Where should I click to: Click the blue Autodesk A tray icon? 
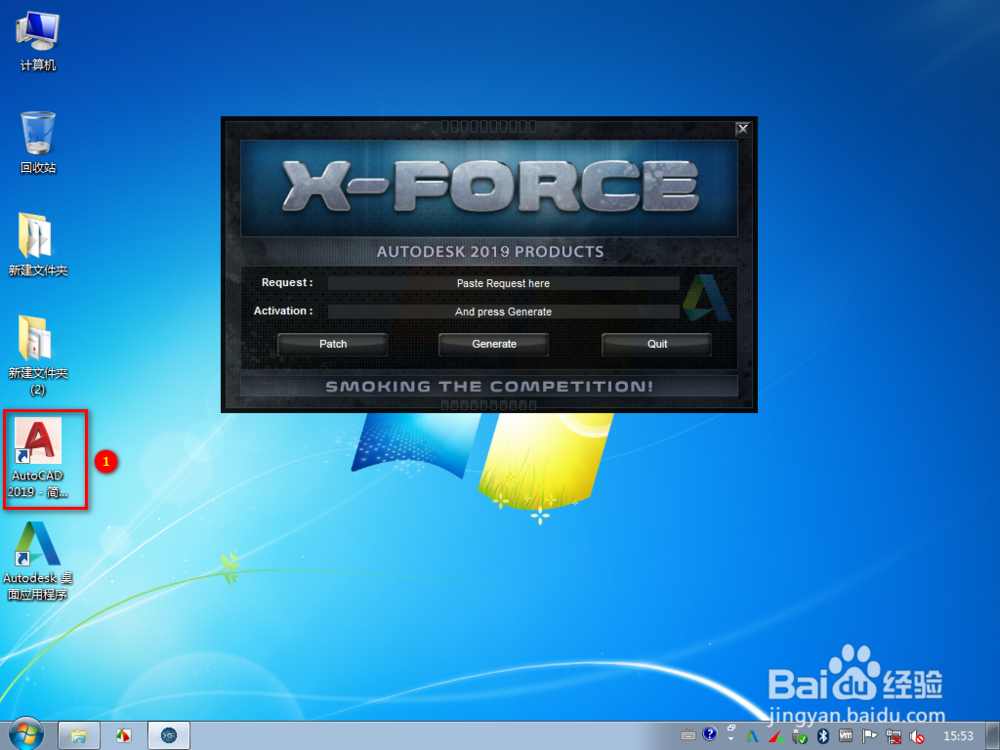(753, 737)
